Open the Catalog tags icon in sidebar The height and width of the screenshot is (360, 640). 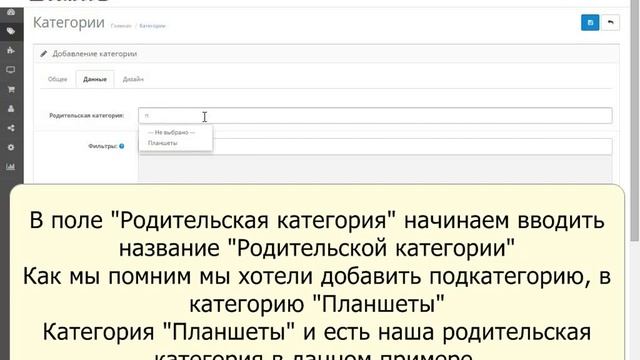(11, 31)
